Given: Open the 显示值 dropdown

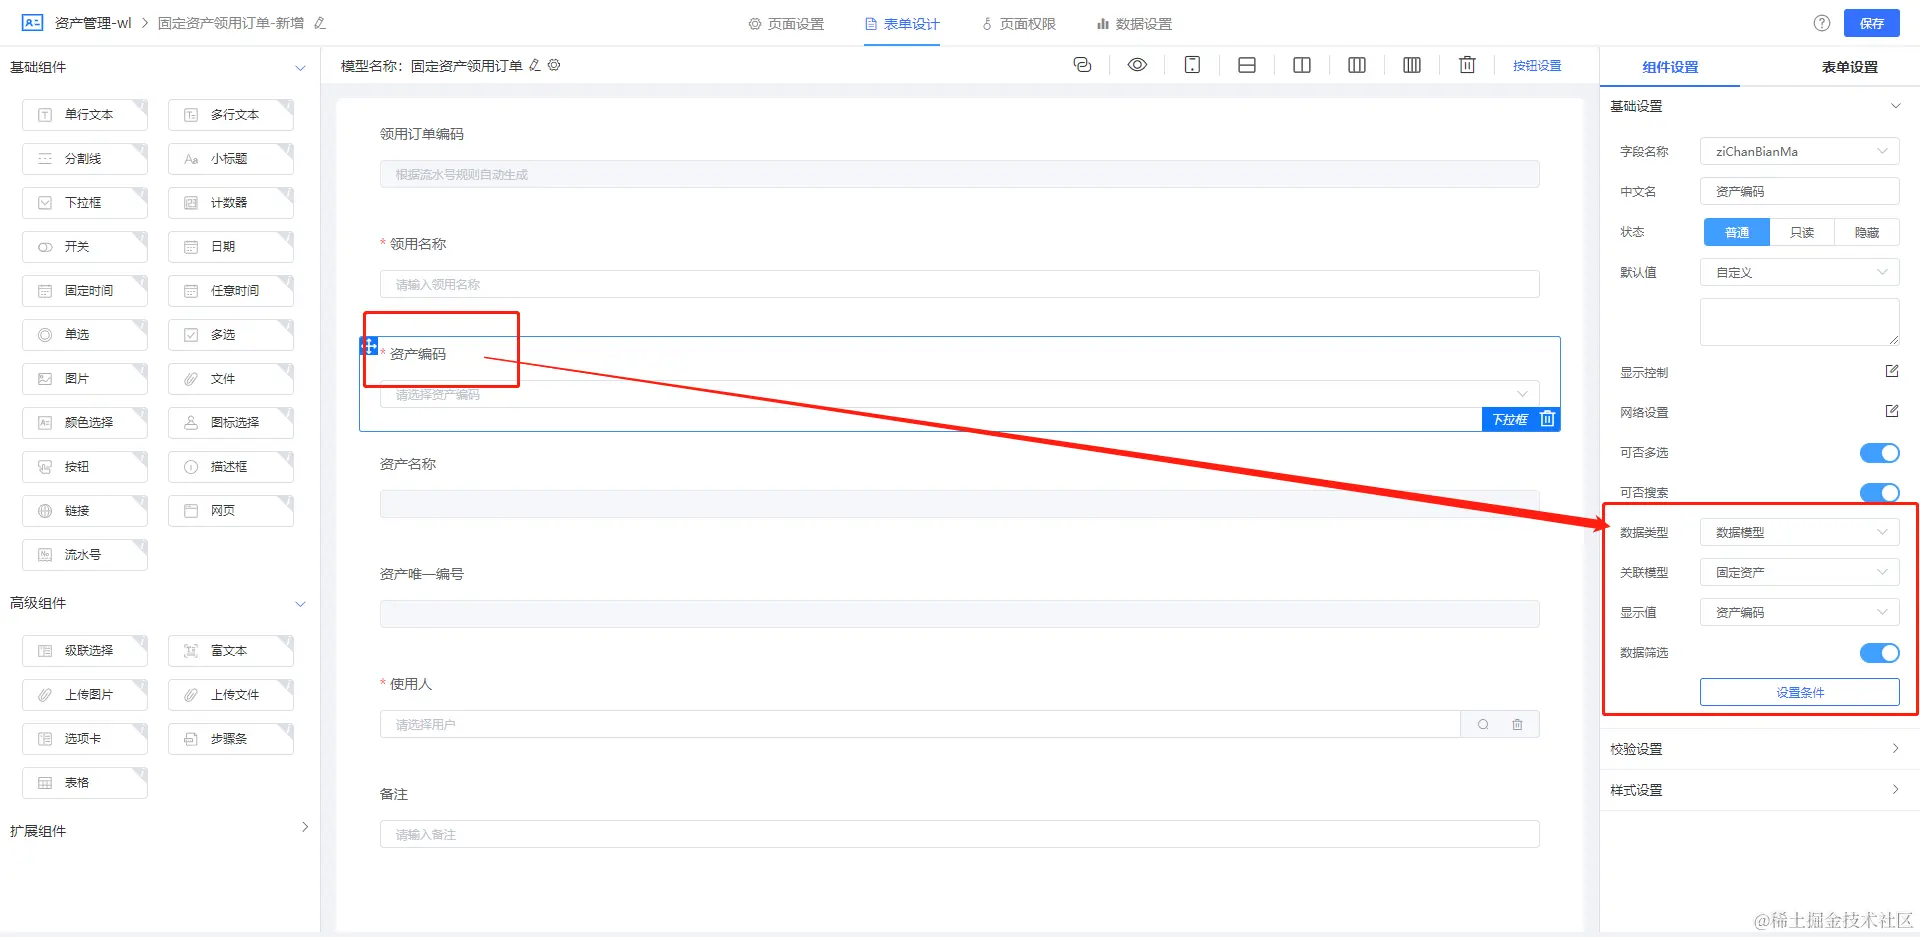Looking at the screenshot, I should (x=1800, y=612).
